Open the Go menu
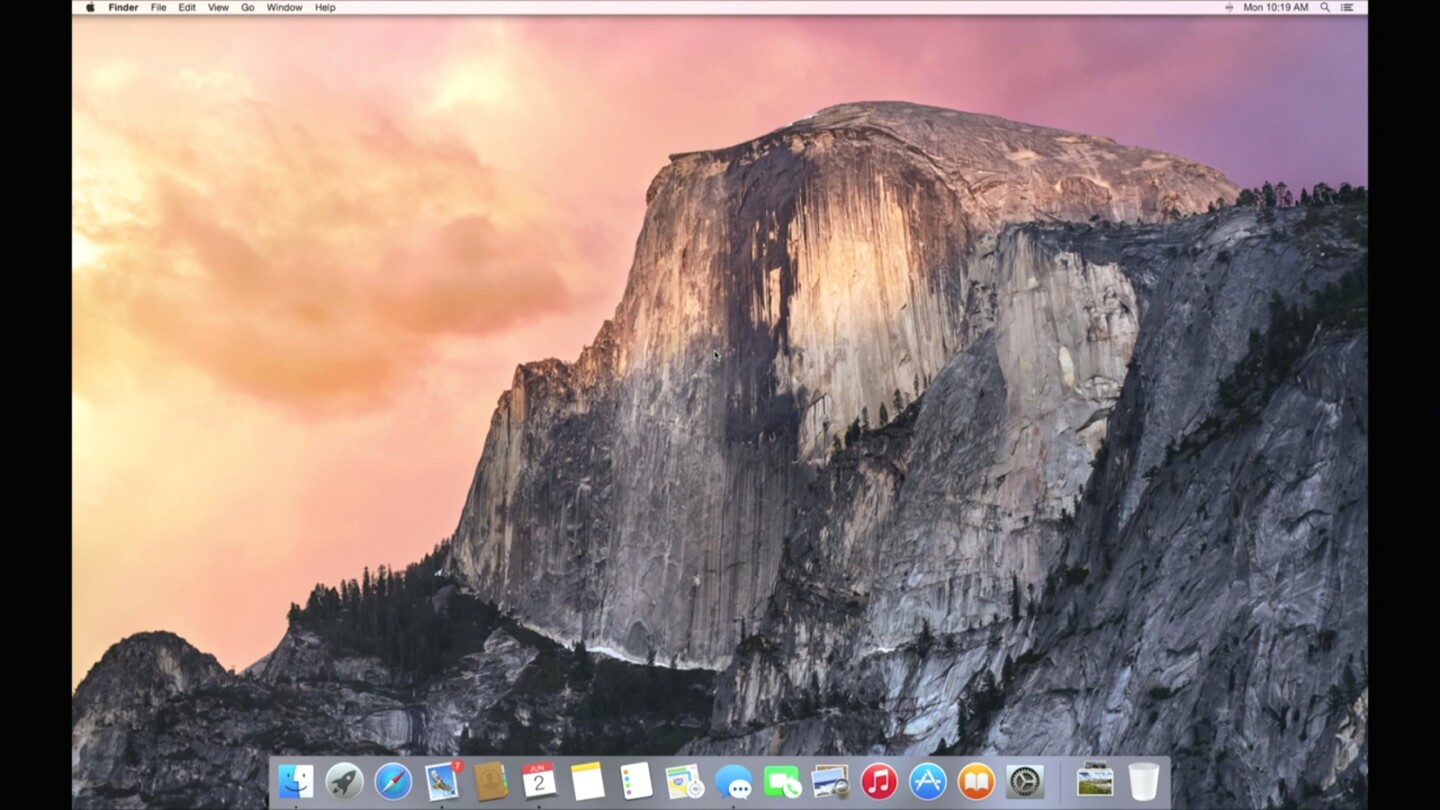 [x=247, y=7]
